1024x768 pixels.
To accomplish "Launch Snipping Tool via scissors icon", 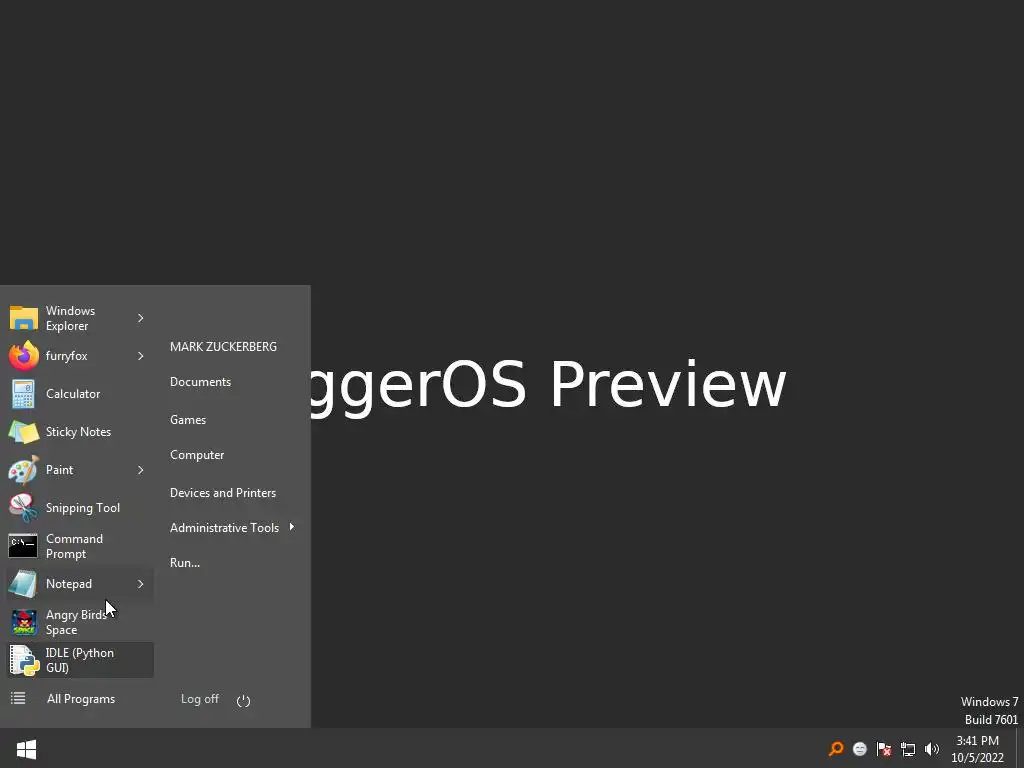I will pos(24,507).
